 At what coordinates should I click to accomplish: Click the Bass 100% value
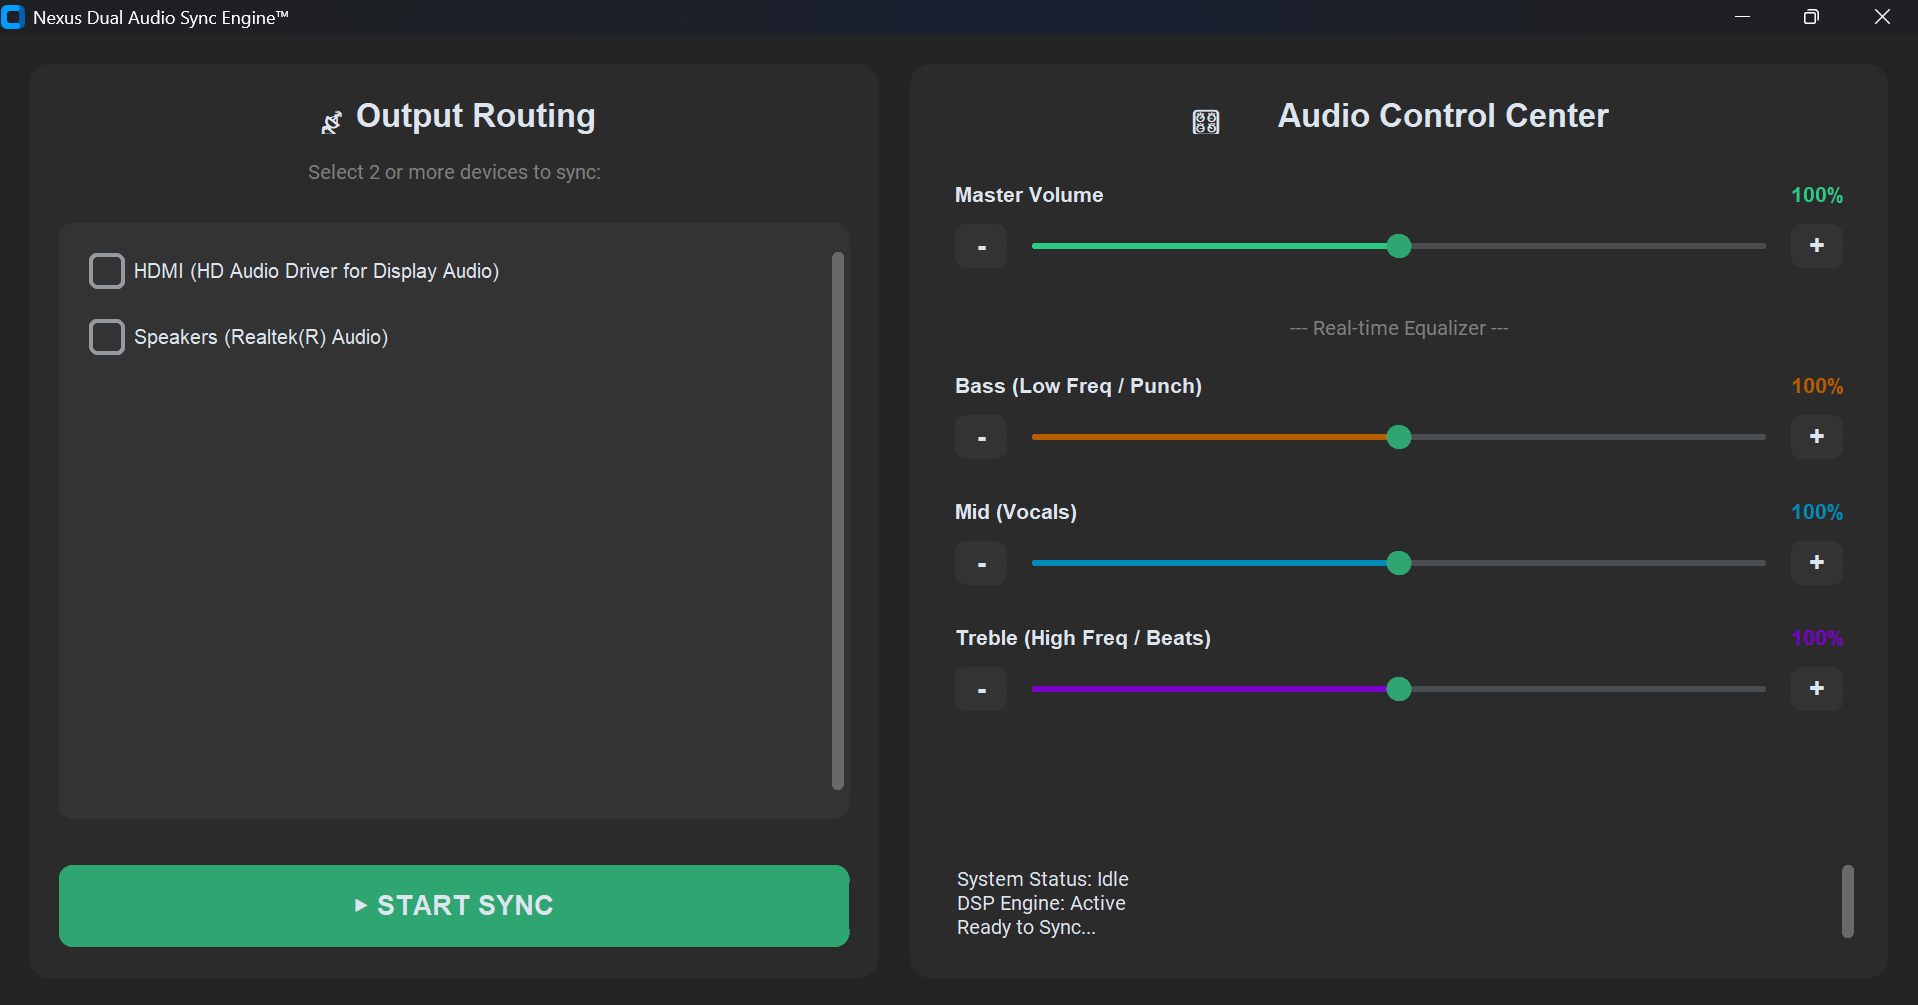point(1817,386)
